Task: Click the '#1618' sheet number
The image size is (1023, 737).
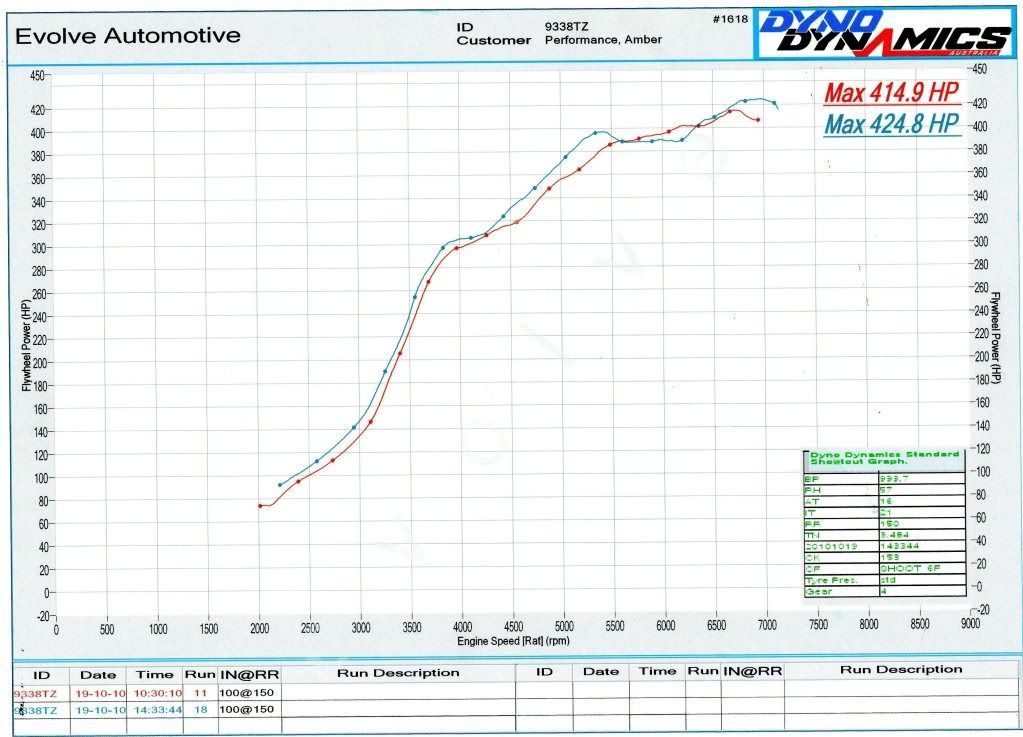Action: click(730, 19)
